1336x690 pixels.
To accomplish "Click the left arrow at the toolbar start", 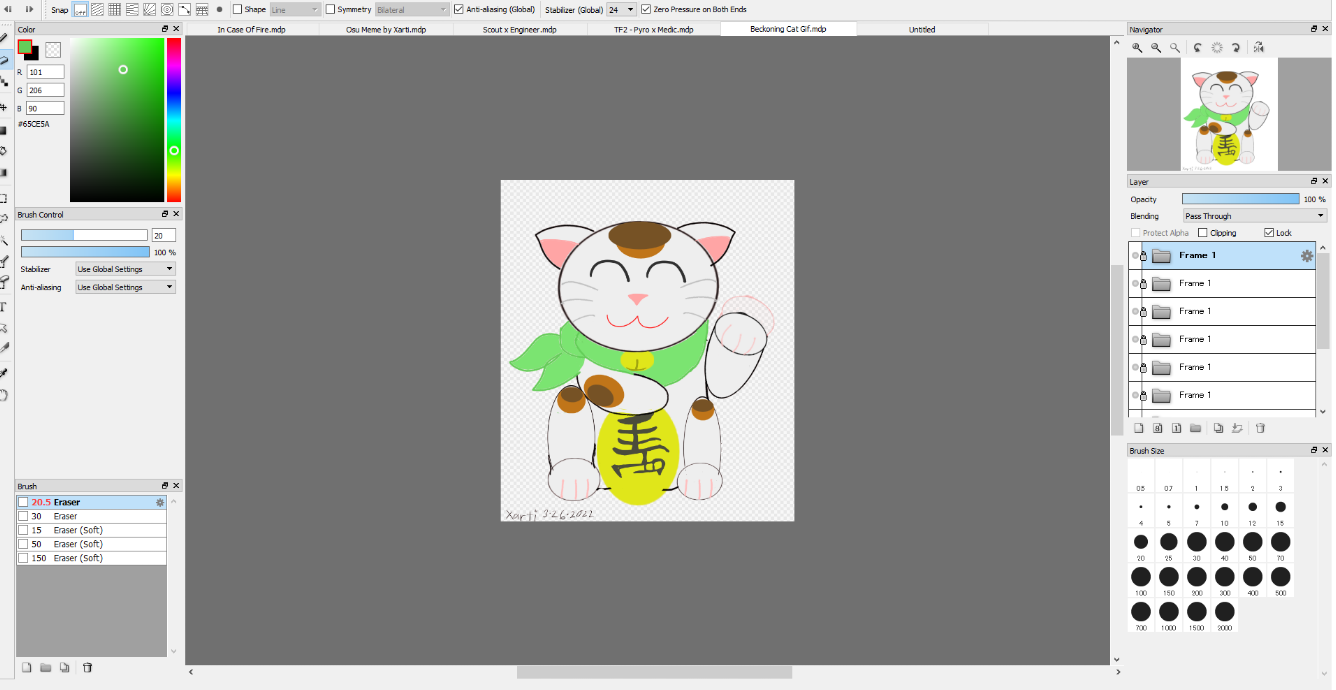I will [8, 9].
